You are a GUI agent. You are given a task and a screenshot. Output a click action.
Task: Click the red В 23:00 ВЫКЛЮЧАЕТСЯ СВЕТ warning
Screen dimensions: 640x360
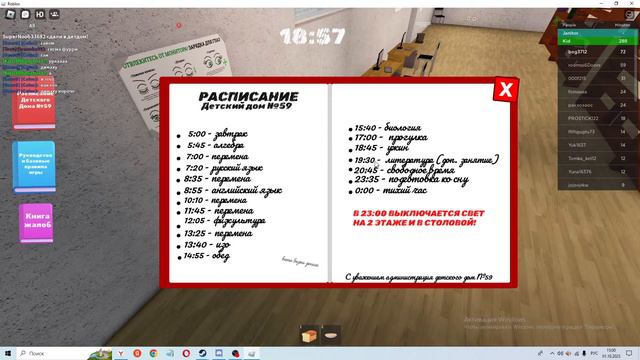pos(418,218)
